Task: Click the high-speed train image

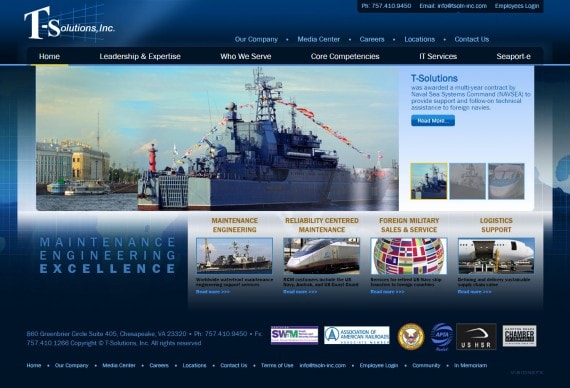Action: click(x=322, y=256)
